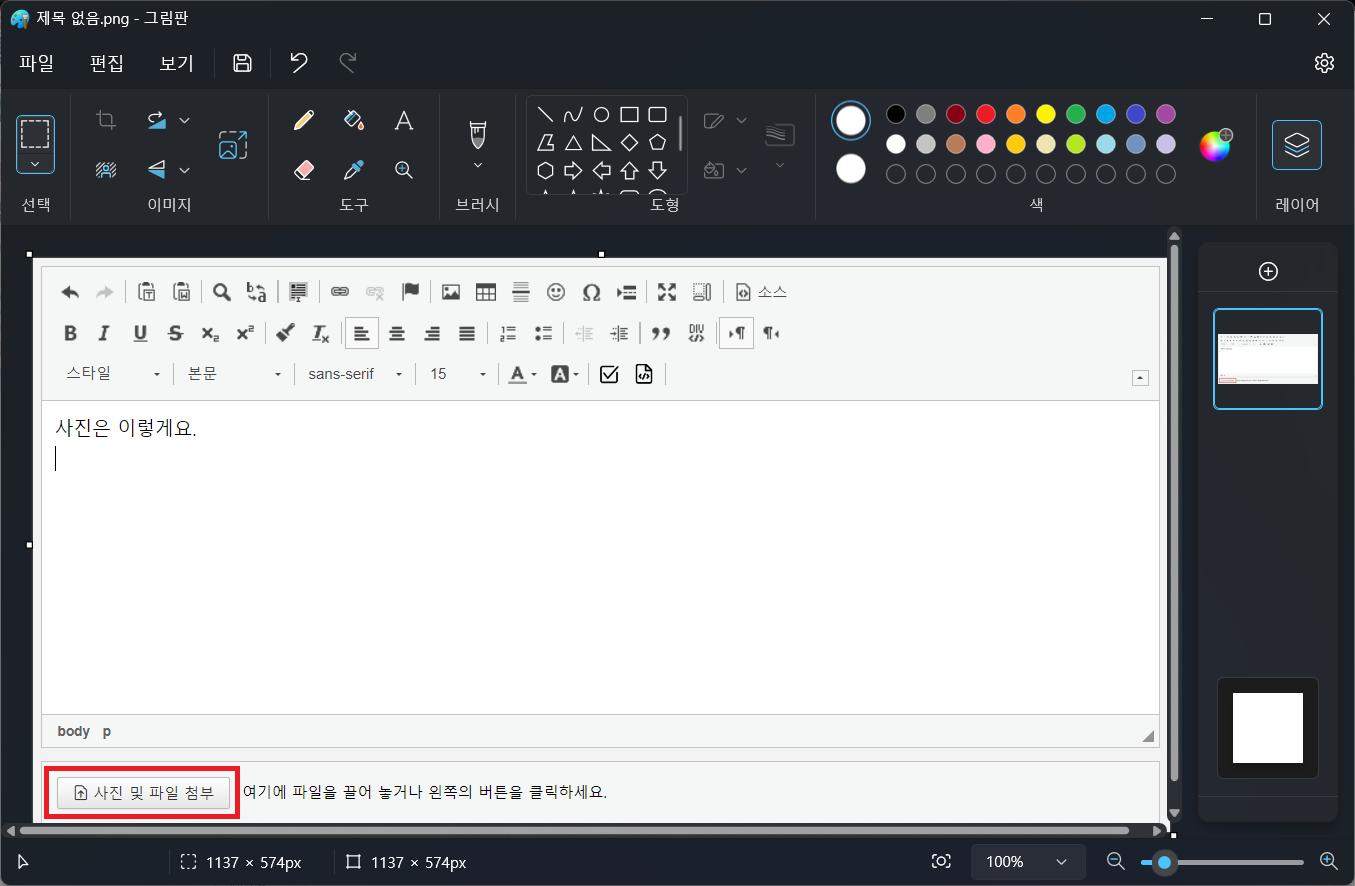Click the horizontal canvas scrollbar
The image size is (1355, 886).
coord(574,830)
